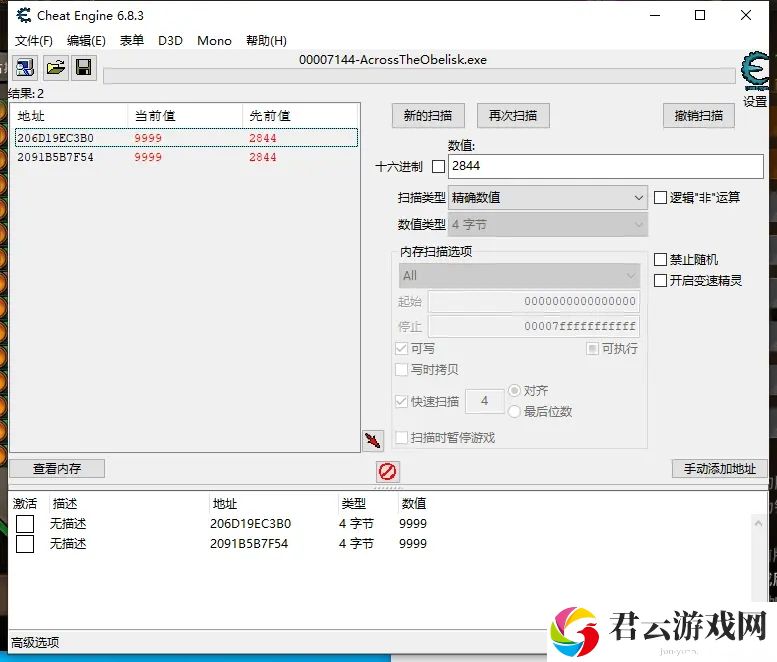777x662 pixels.
Task: Open the Cheat Engine logo settings
Action: [x=754, y=71]
